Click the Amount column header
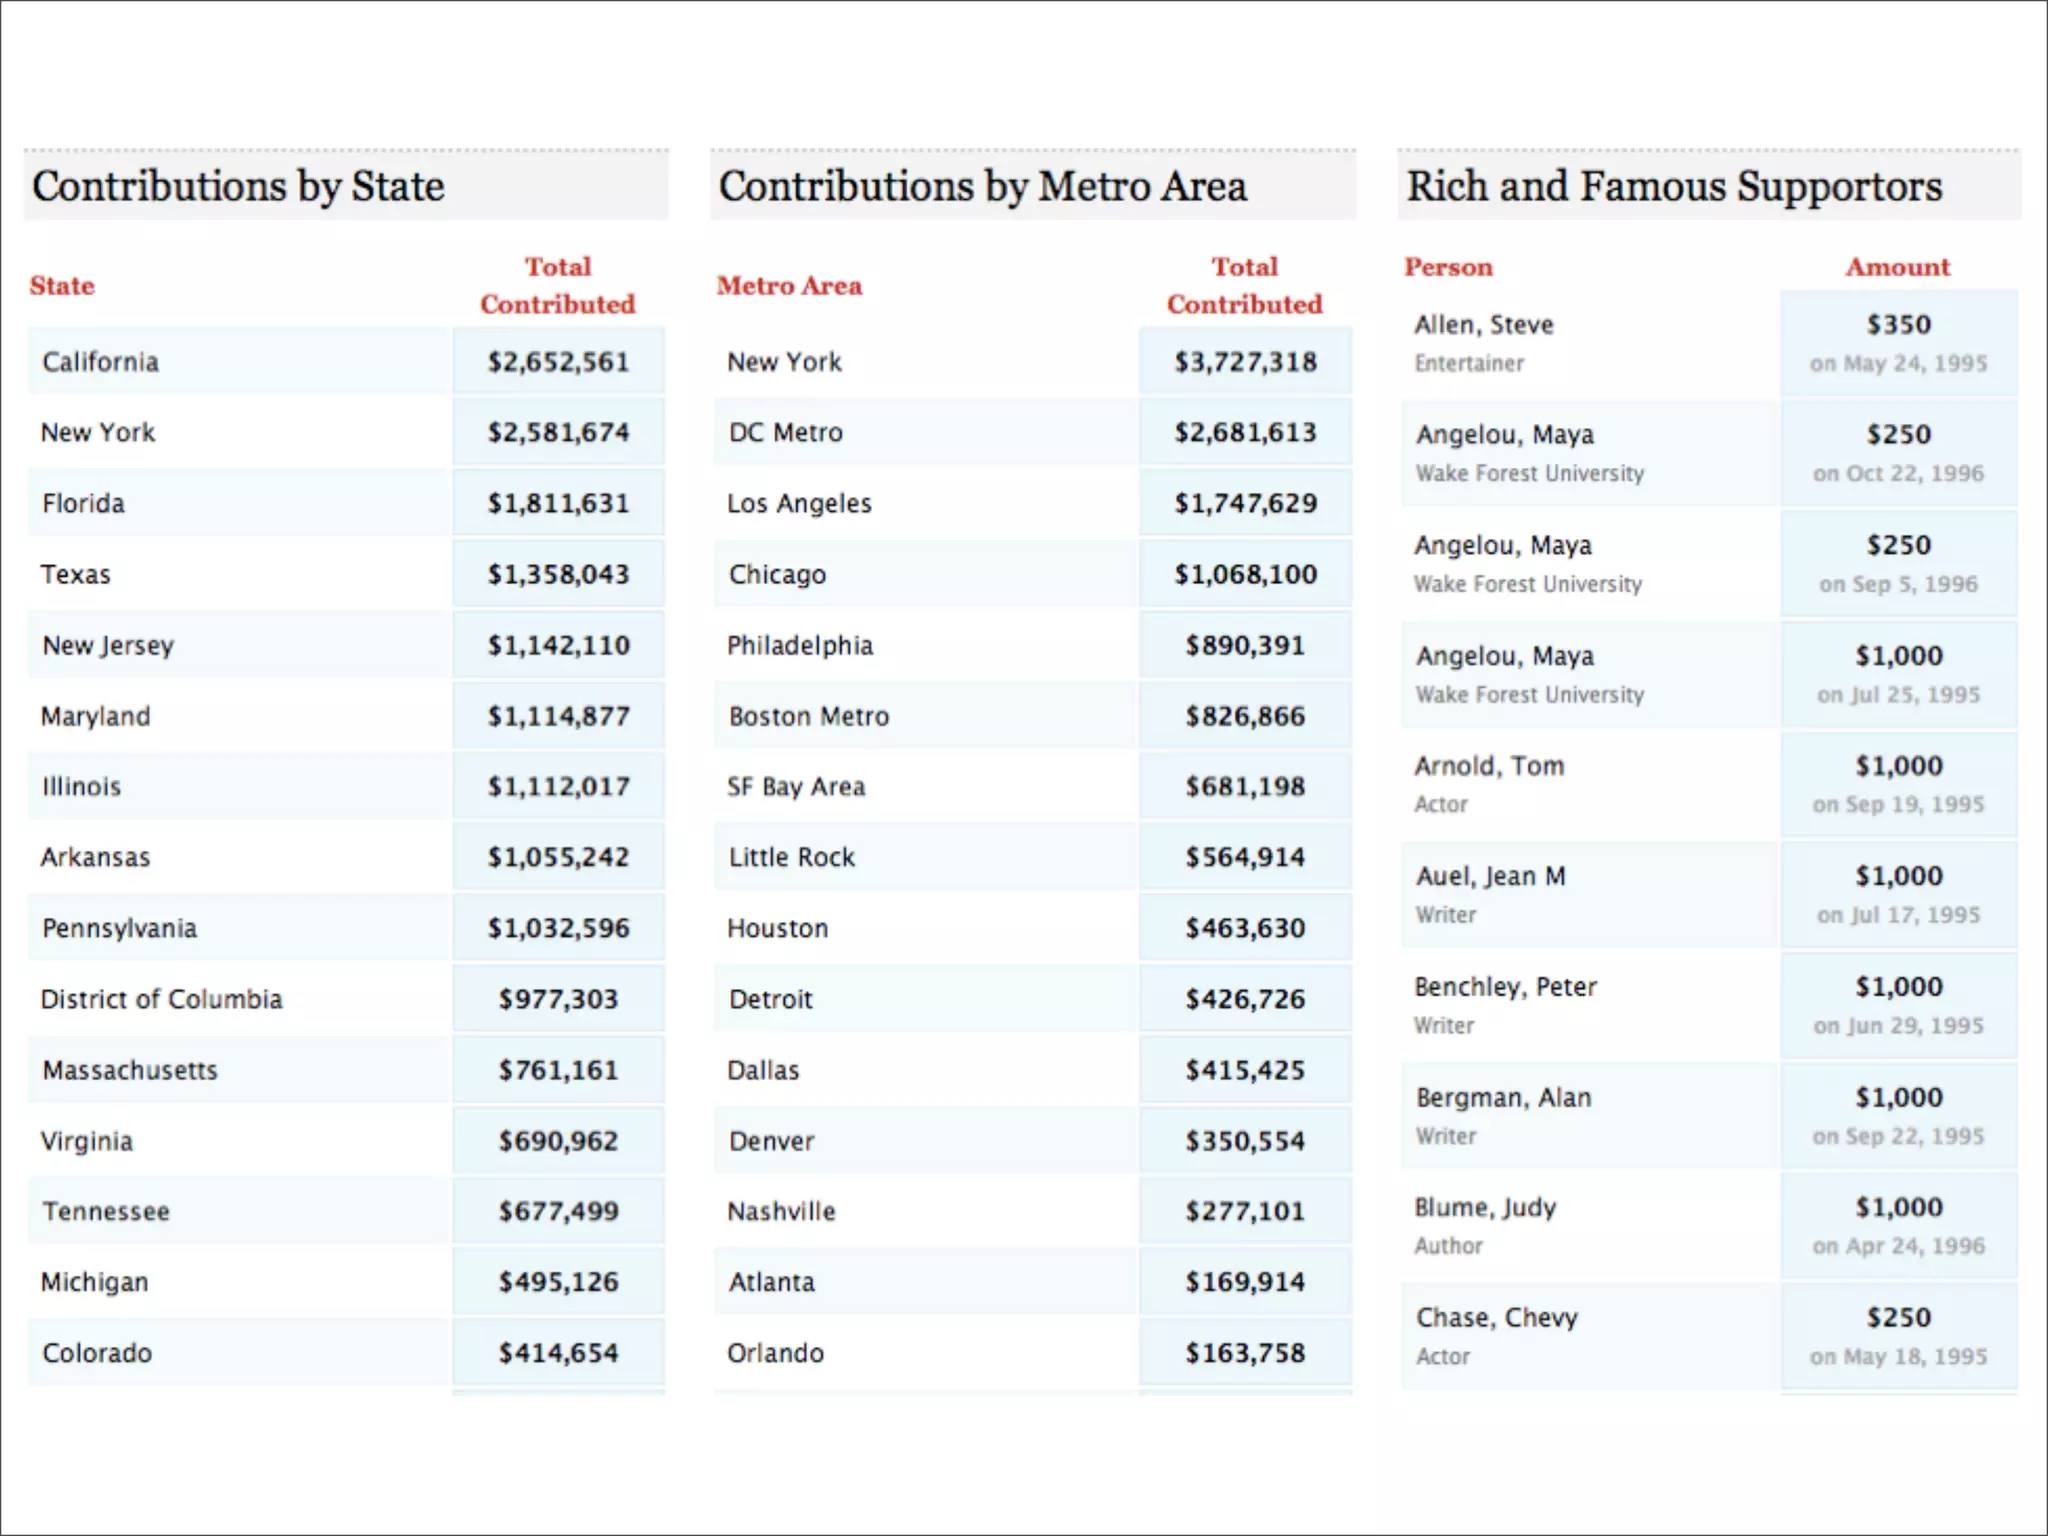The width and height of the screenshot is (2048, 1536). pyautogui.click(x=1898, y=267)
